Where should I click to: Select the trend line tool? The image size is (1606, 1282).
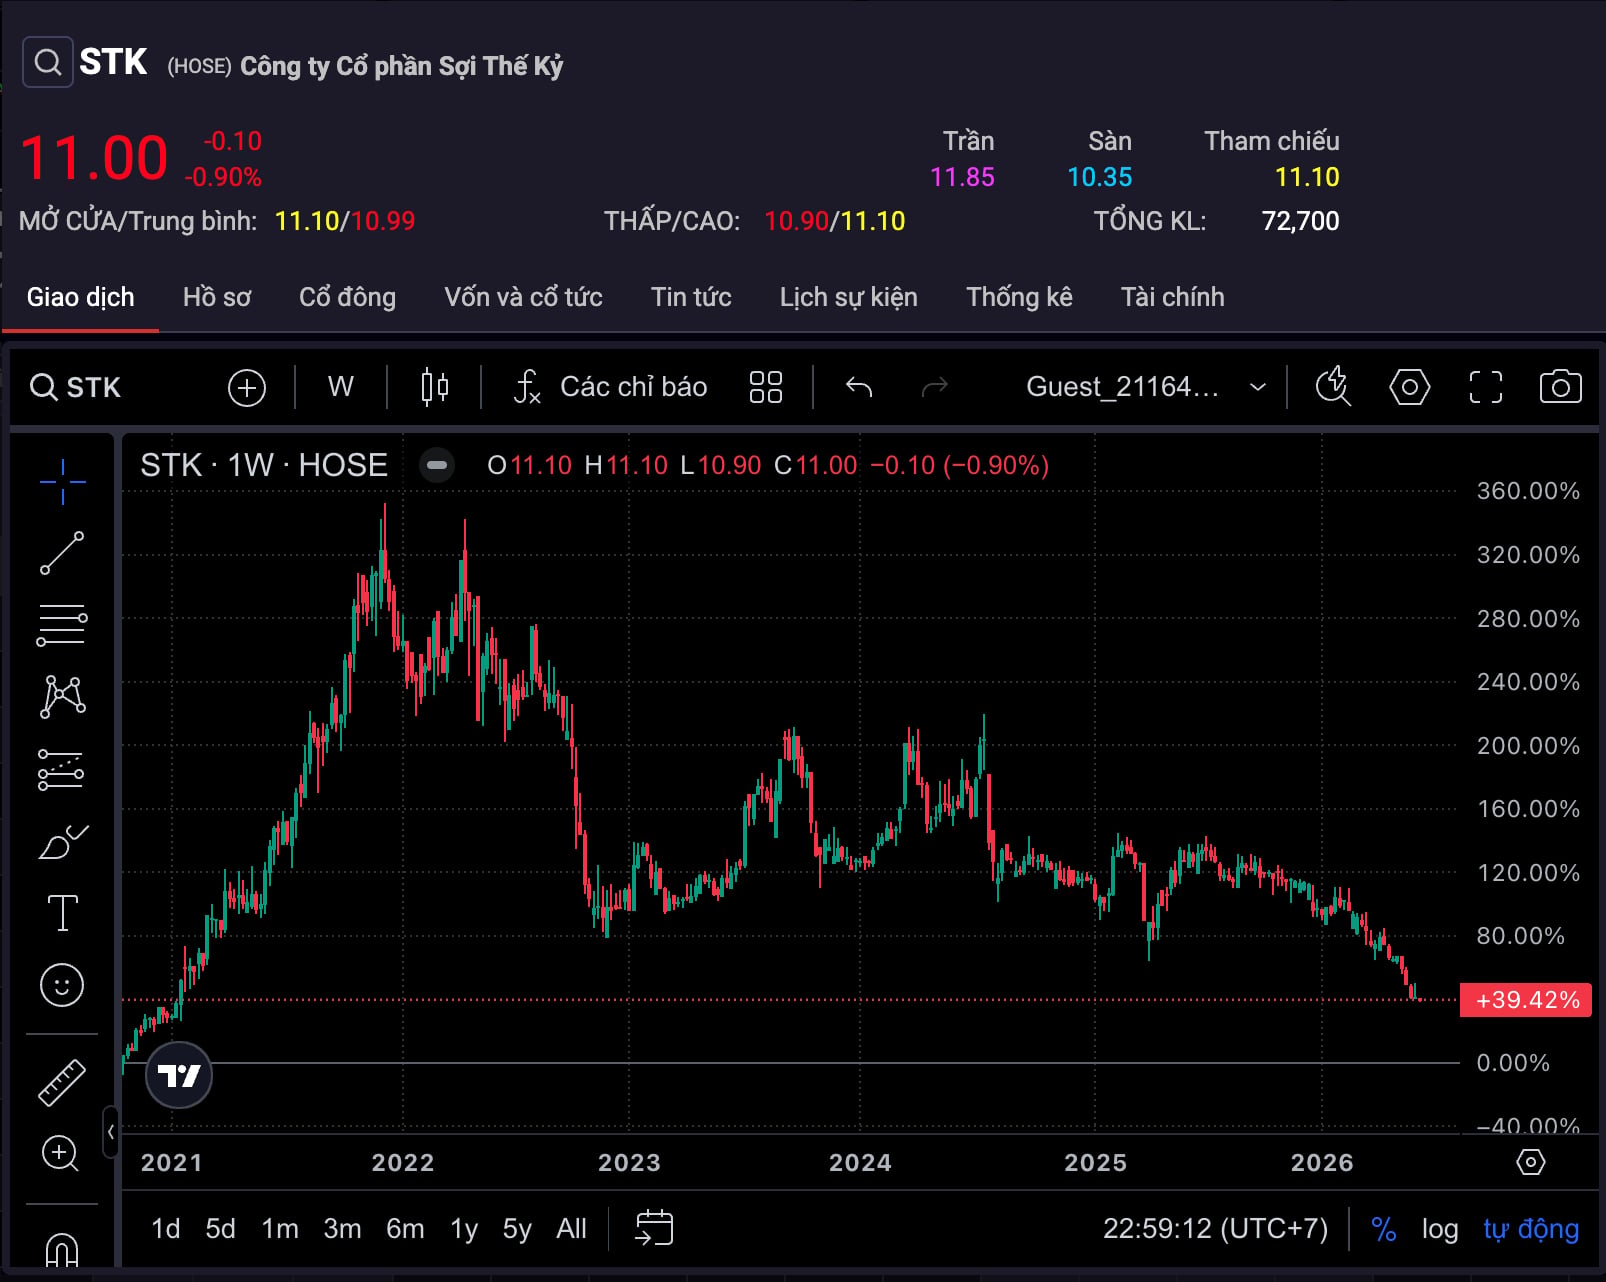[x=62, y=553]
